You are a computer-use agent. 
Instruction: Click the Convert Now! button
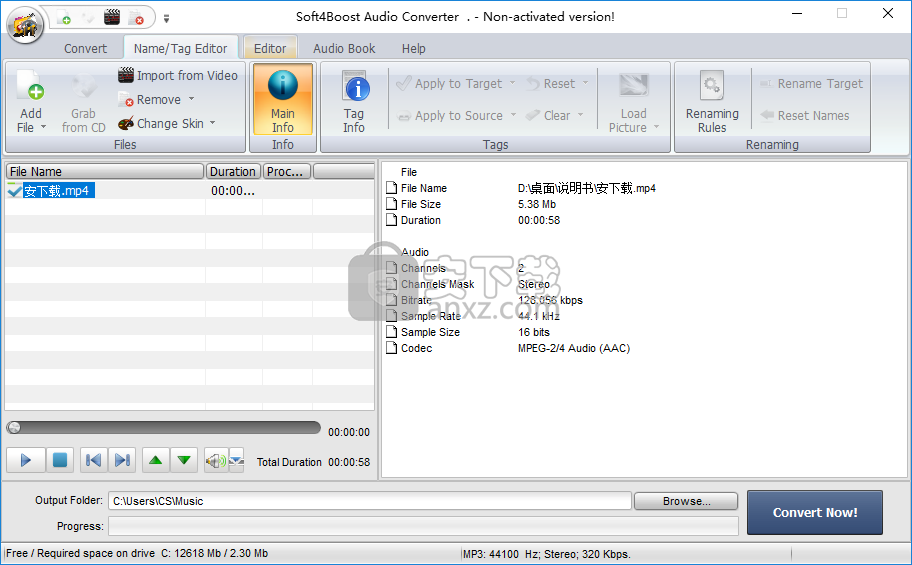[815, 512]
